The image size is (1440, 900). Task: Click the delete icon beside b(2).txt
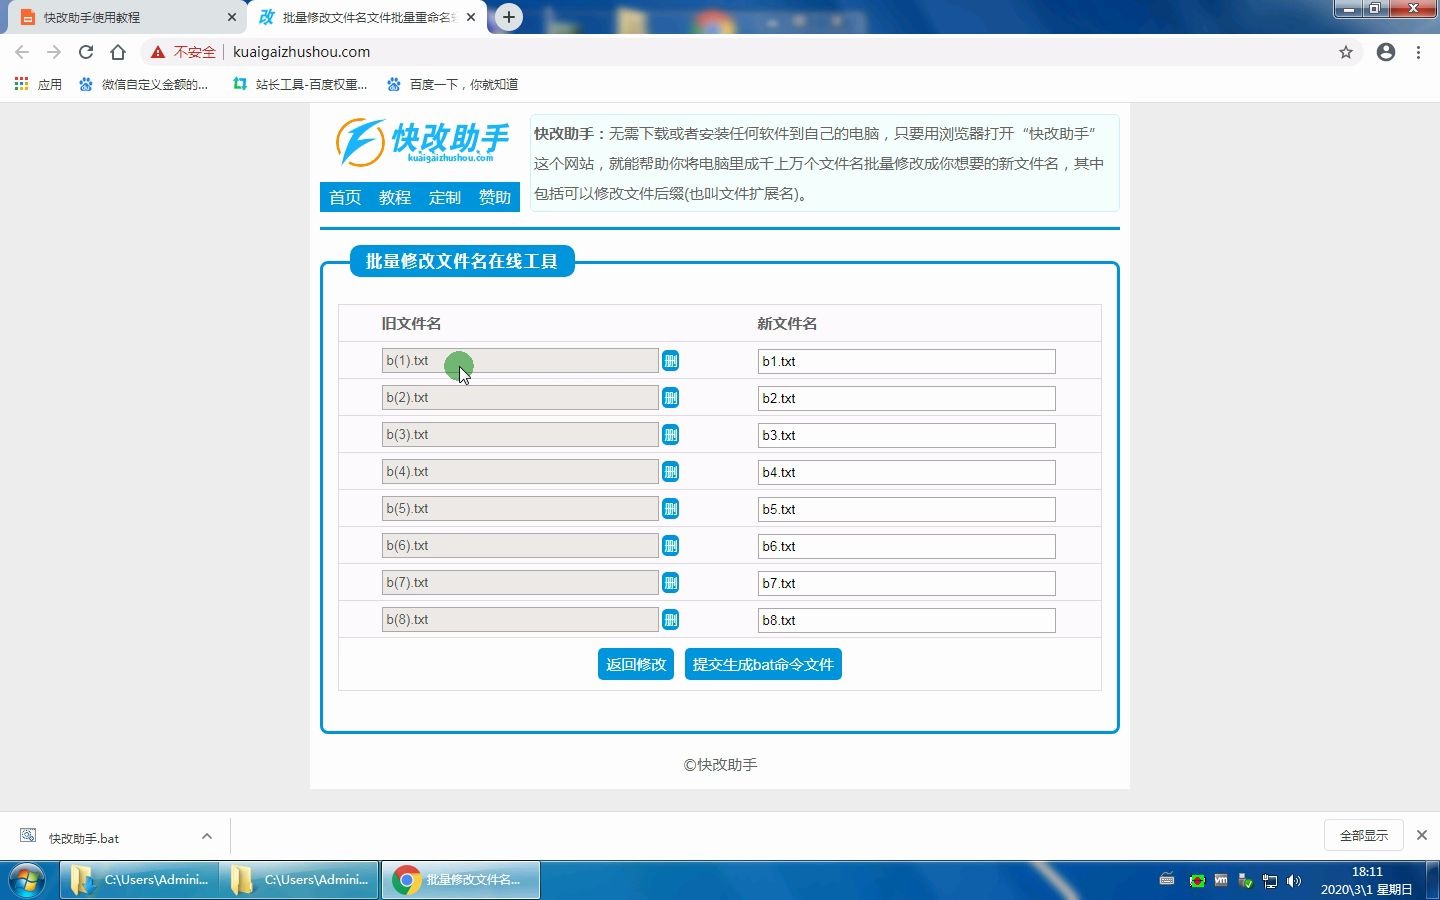[x=670, y=398]
